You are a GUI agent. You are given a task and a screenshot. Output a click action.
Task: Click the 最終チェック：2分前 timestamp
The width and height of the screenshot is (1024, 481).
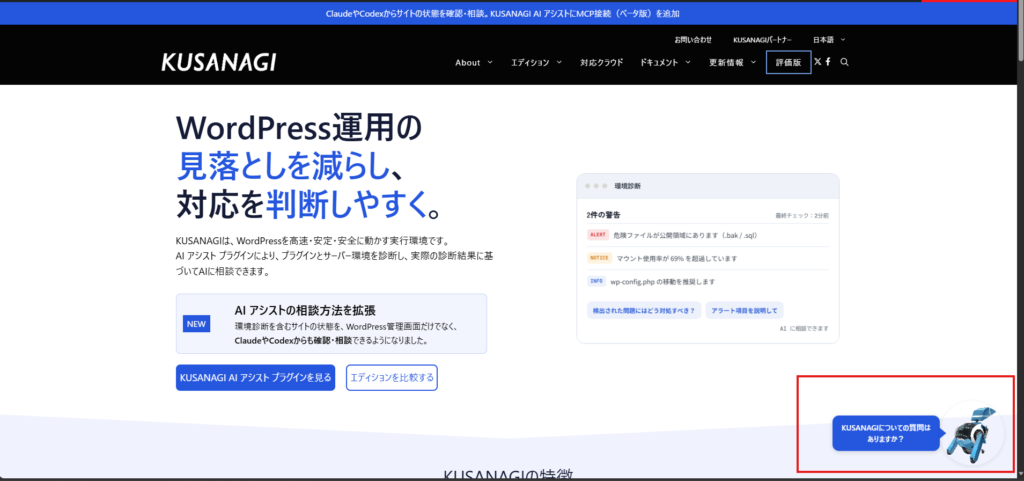[x=802, y=215]
